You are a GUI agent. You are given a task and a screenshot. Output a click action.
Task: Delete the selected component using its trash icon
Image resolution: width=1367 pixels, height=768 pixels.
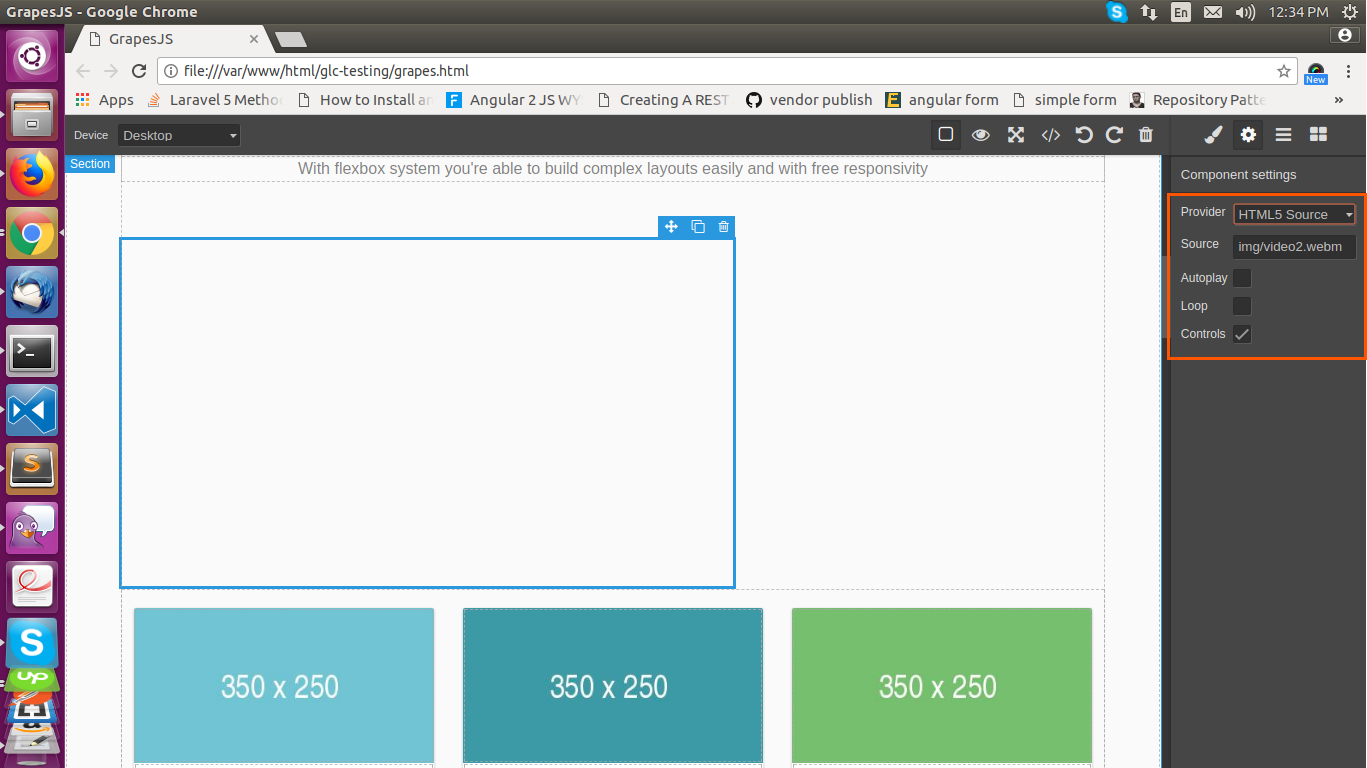click(x=723, y=227)
